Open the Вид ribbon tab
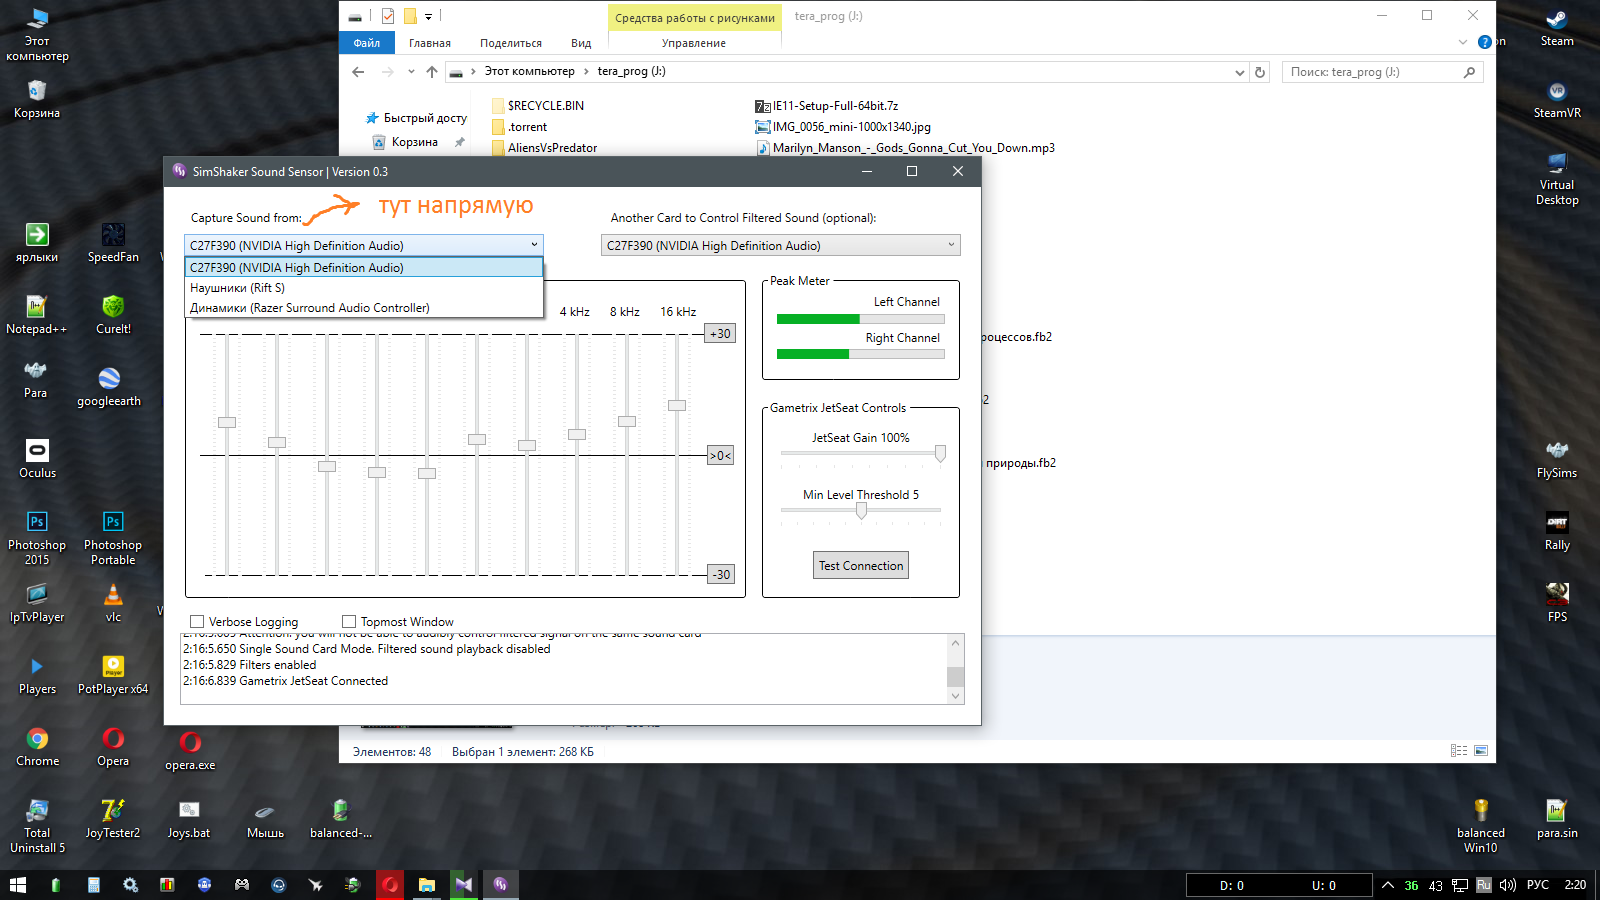This screenshot has height=900, width=1600. [x=581, y=43]
